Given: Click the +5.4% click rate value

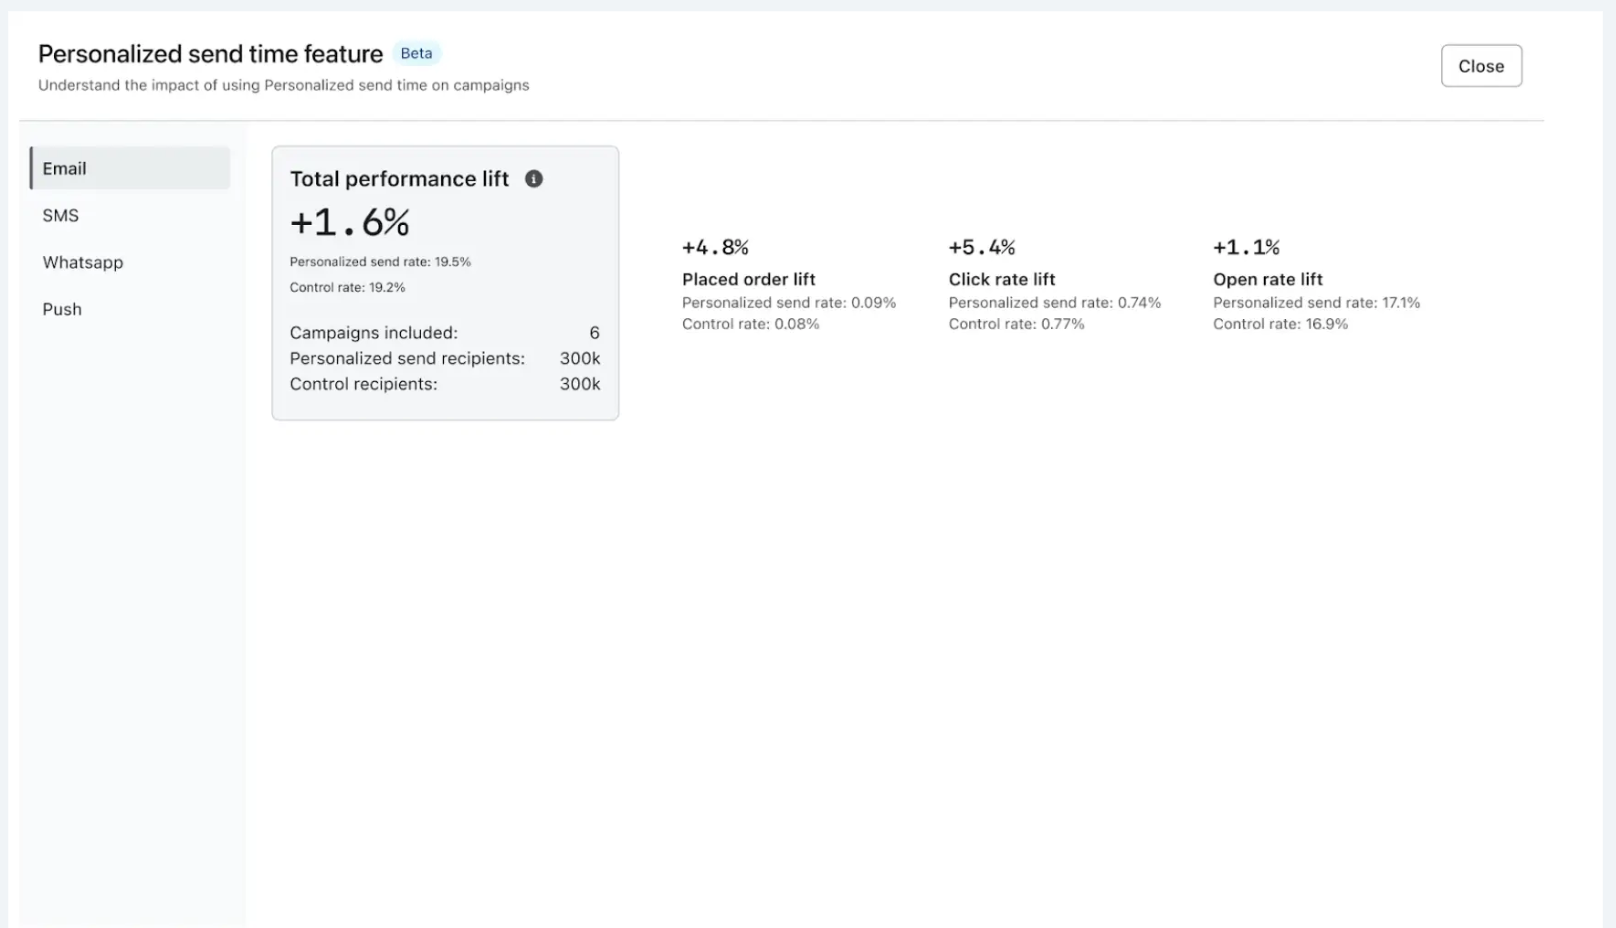Looking at the screenshot, I should point(981,247).
